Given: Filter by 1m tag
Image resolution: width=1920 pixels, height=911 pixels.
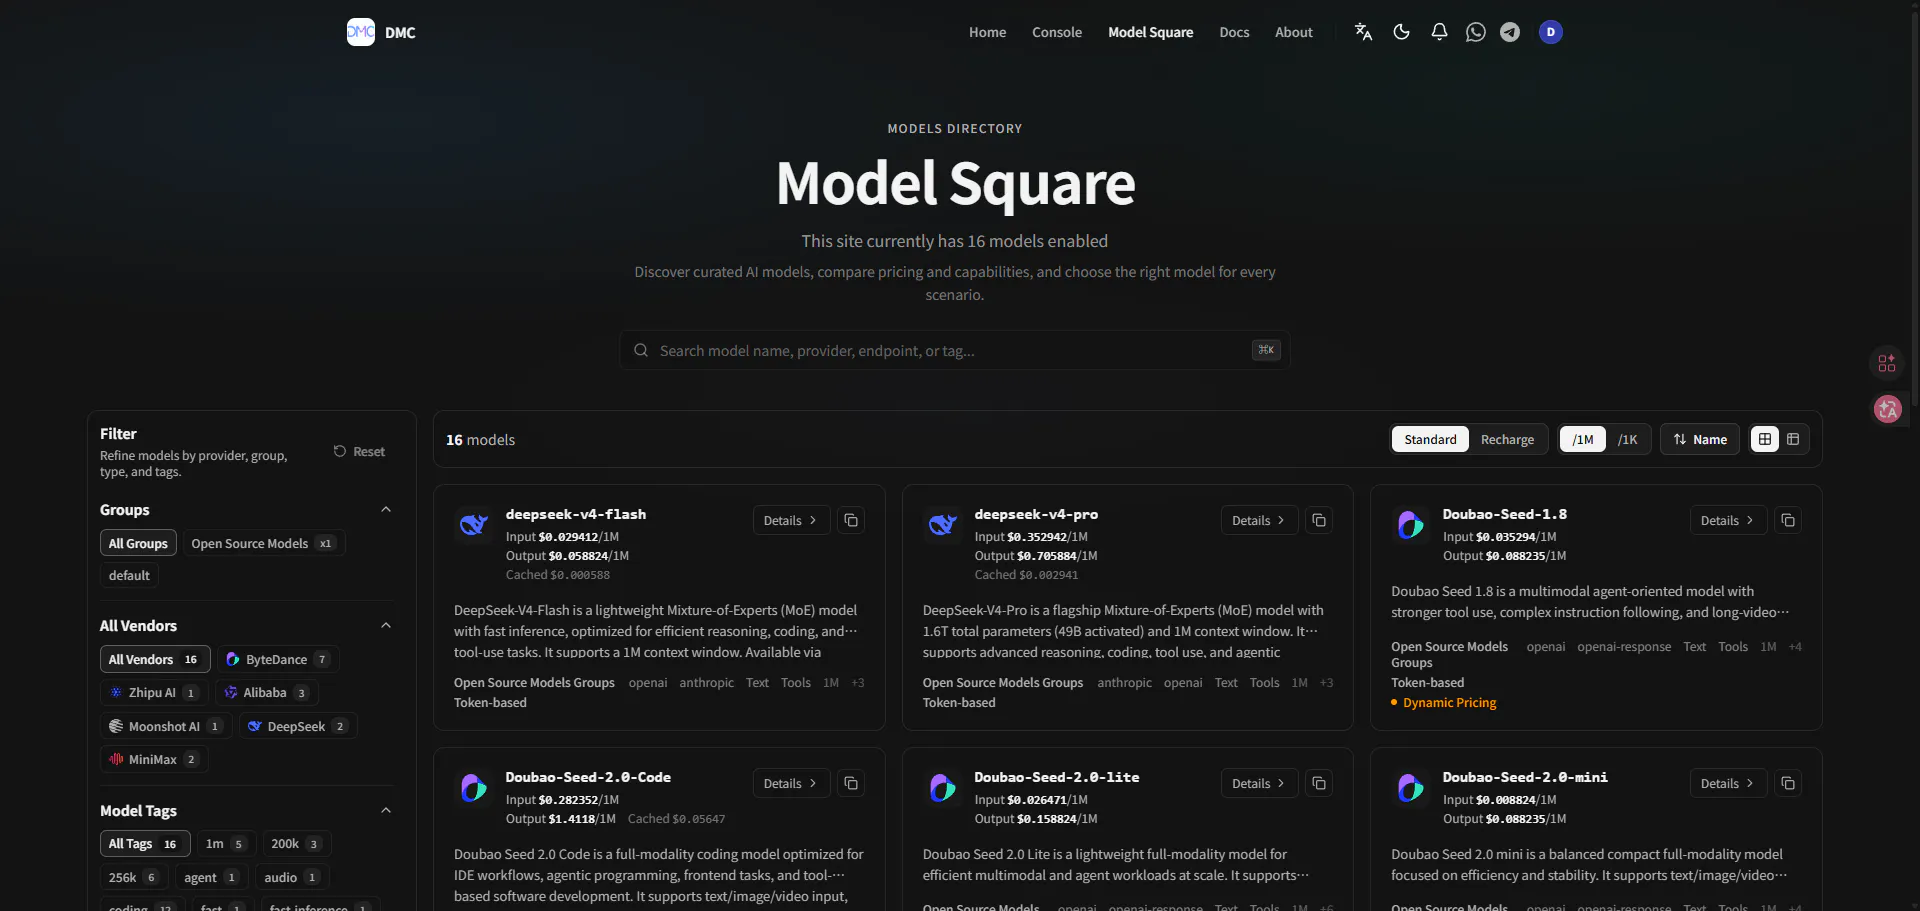Looking at the screenshot, I should pos(226,844).
